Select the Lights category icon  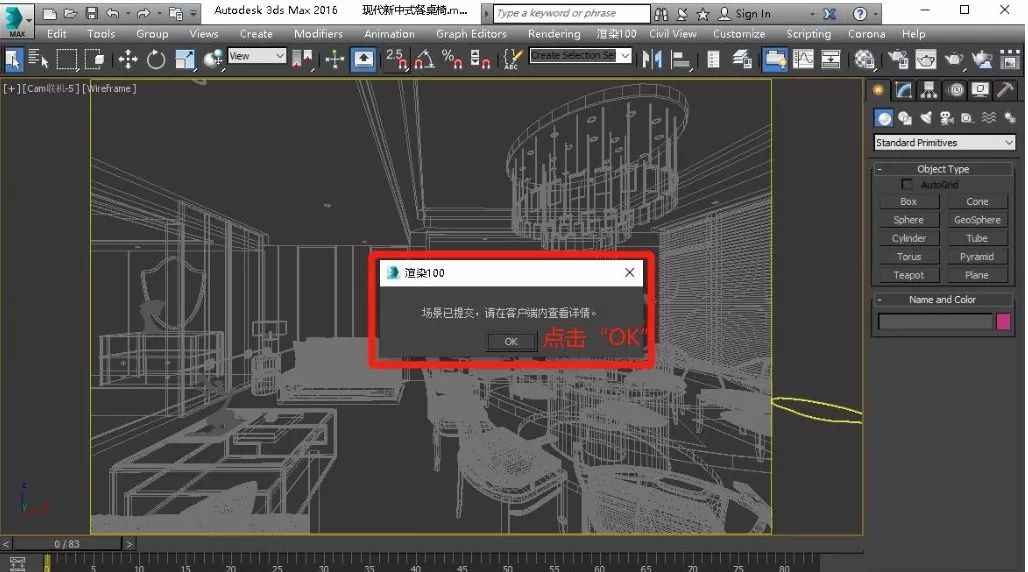click(x=926, y=117)
